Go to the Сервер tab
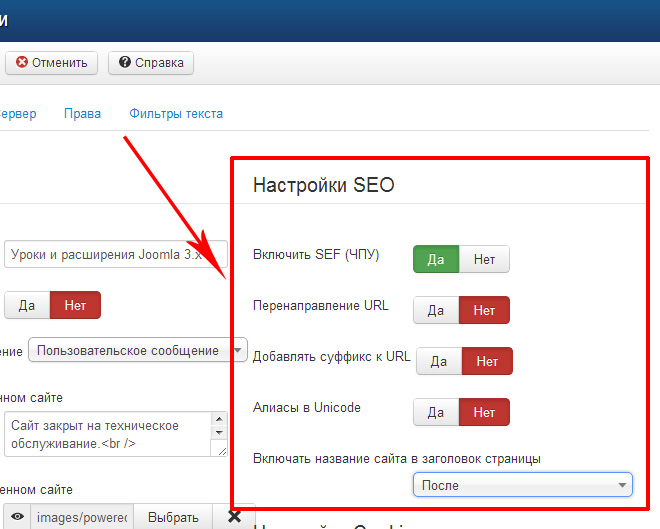 [18, 114]
